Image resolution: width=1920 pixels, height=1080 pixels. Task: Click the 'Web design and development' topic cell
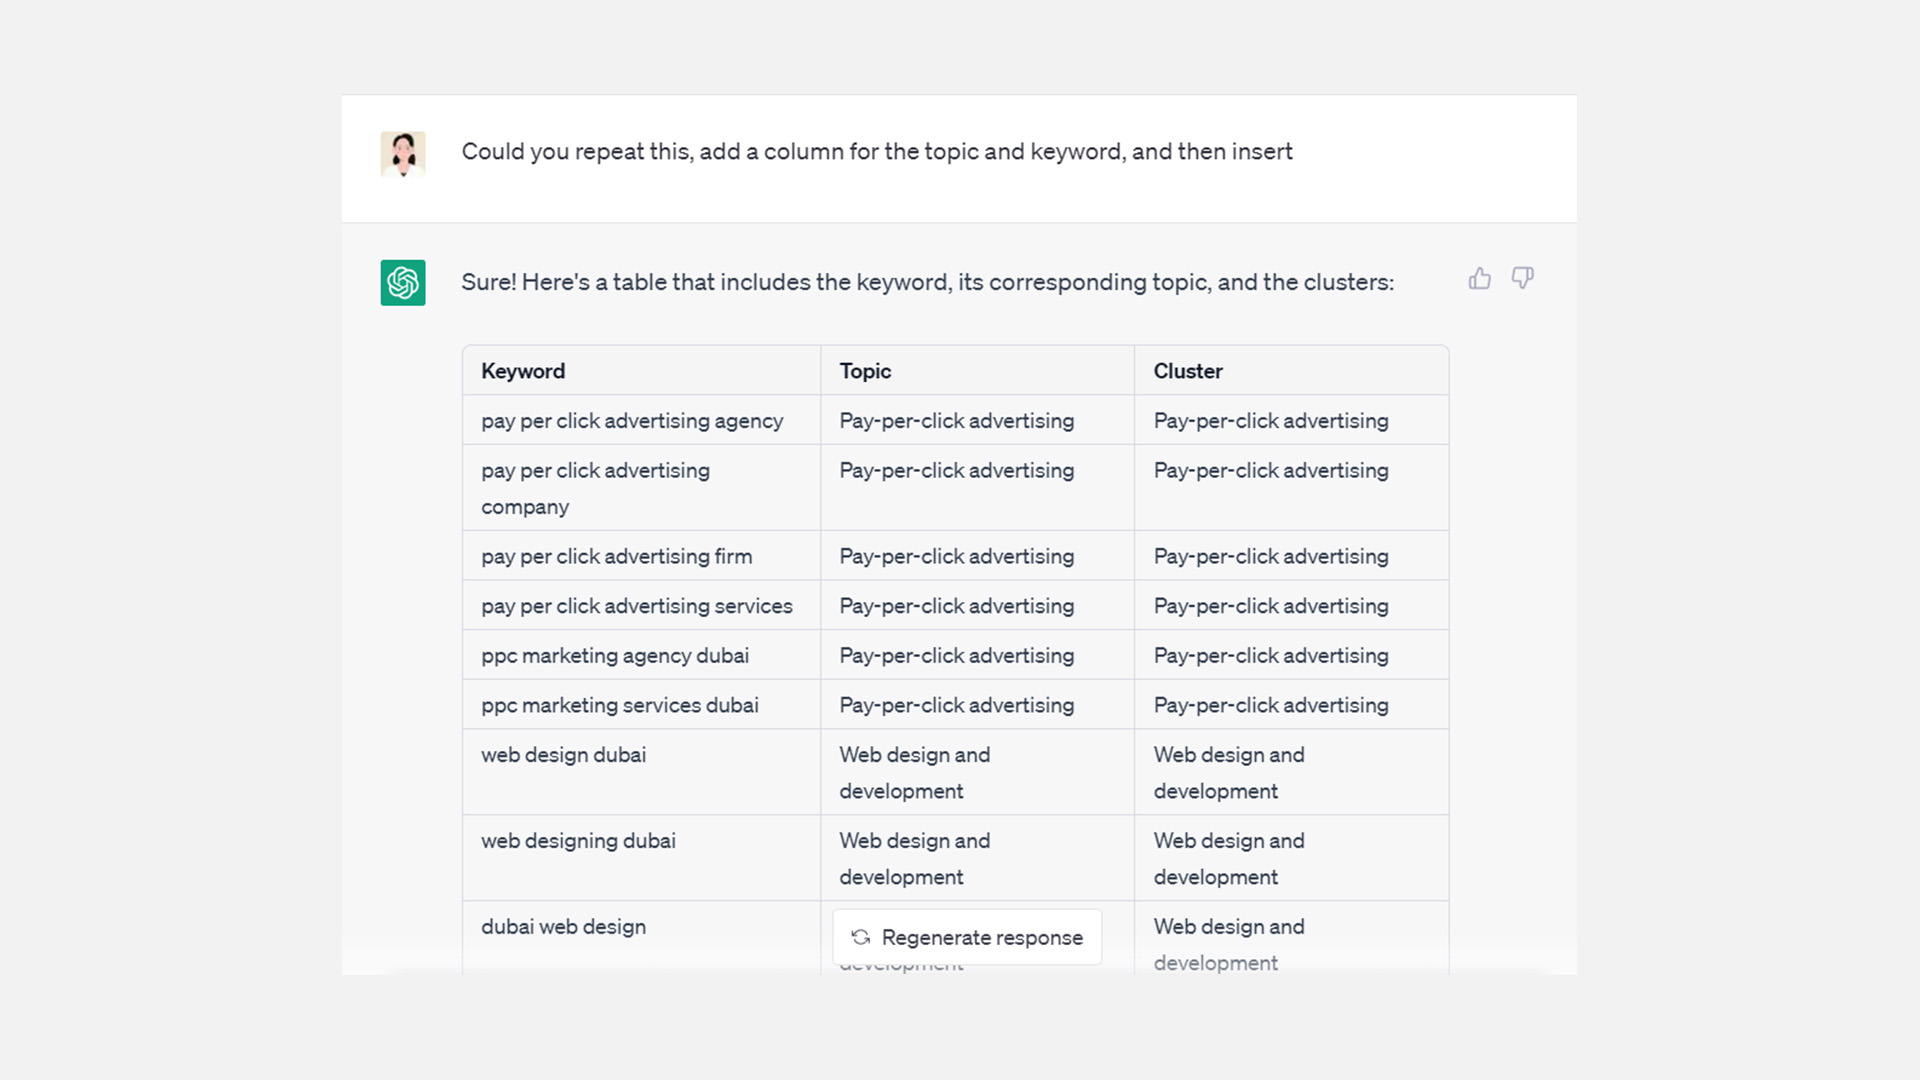coord(914,772)
